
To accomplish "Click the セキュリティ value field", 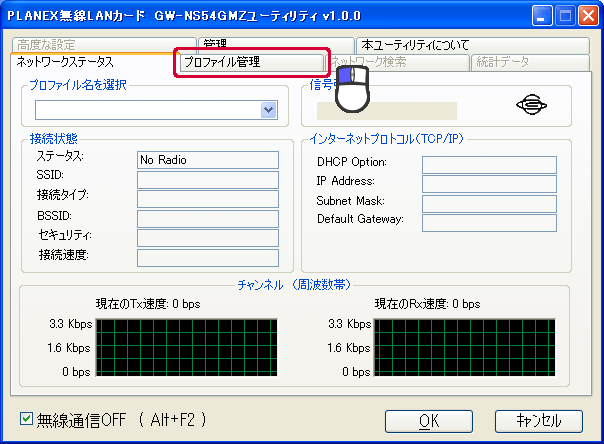I will [208, 238].
